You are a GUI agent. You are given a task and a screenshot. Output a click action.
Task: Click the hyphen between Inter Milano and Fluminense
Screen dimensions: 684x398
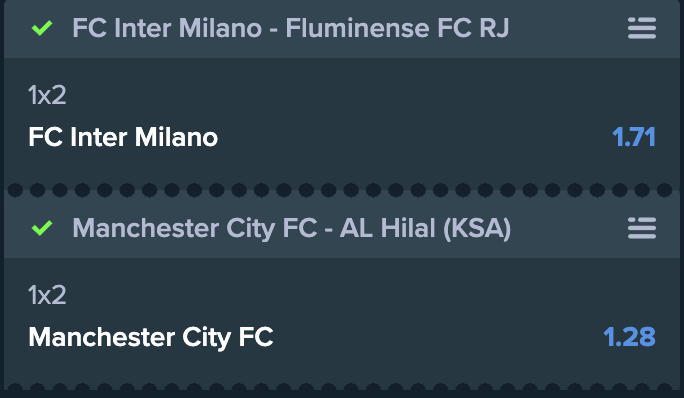274,30
